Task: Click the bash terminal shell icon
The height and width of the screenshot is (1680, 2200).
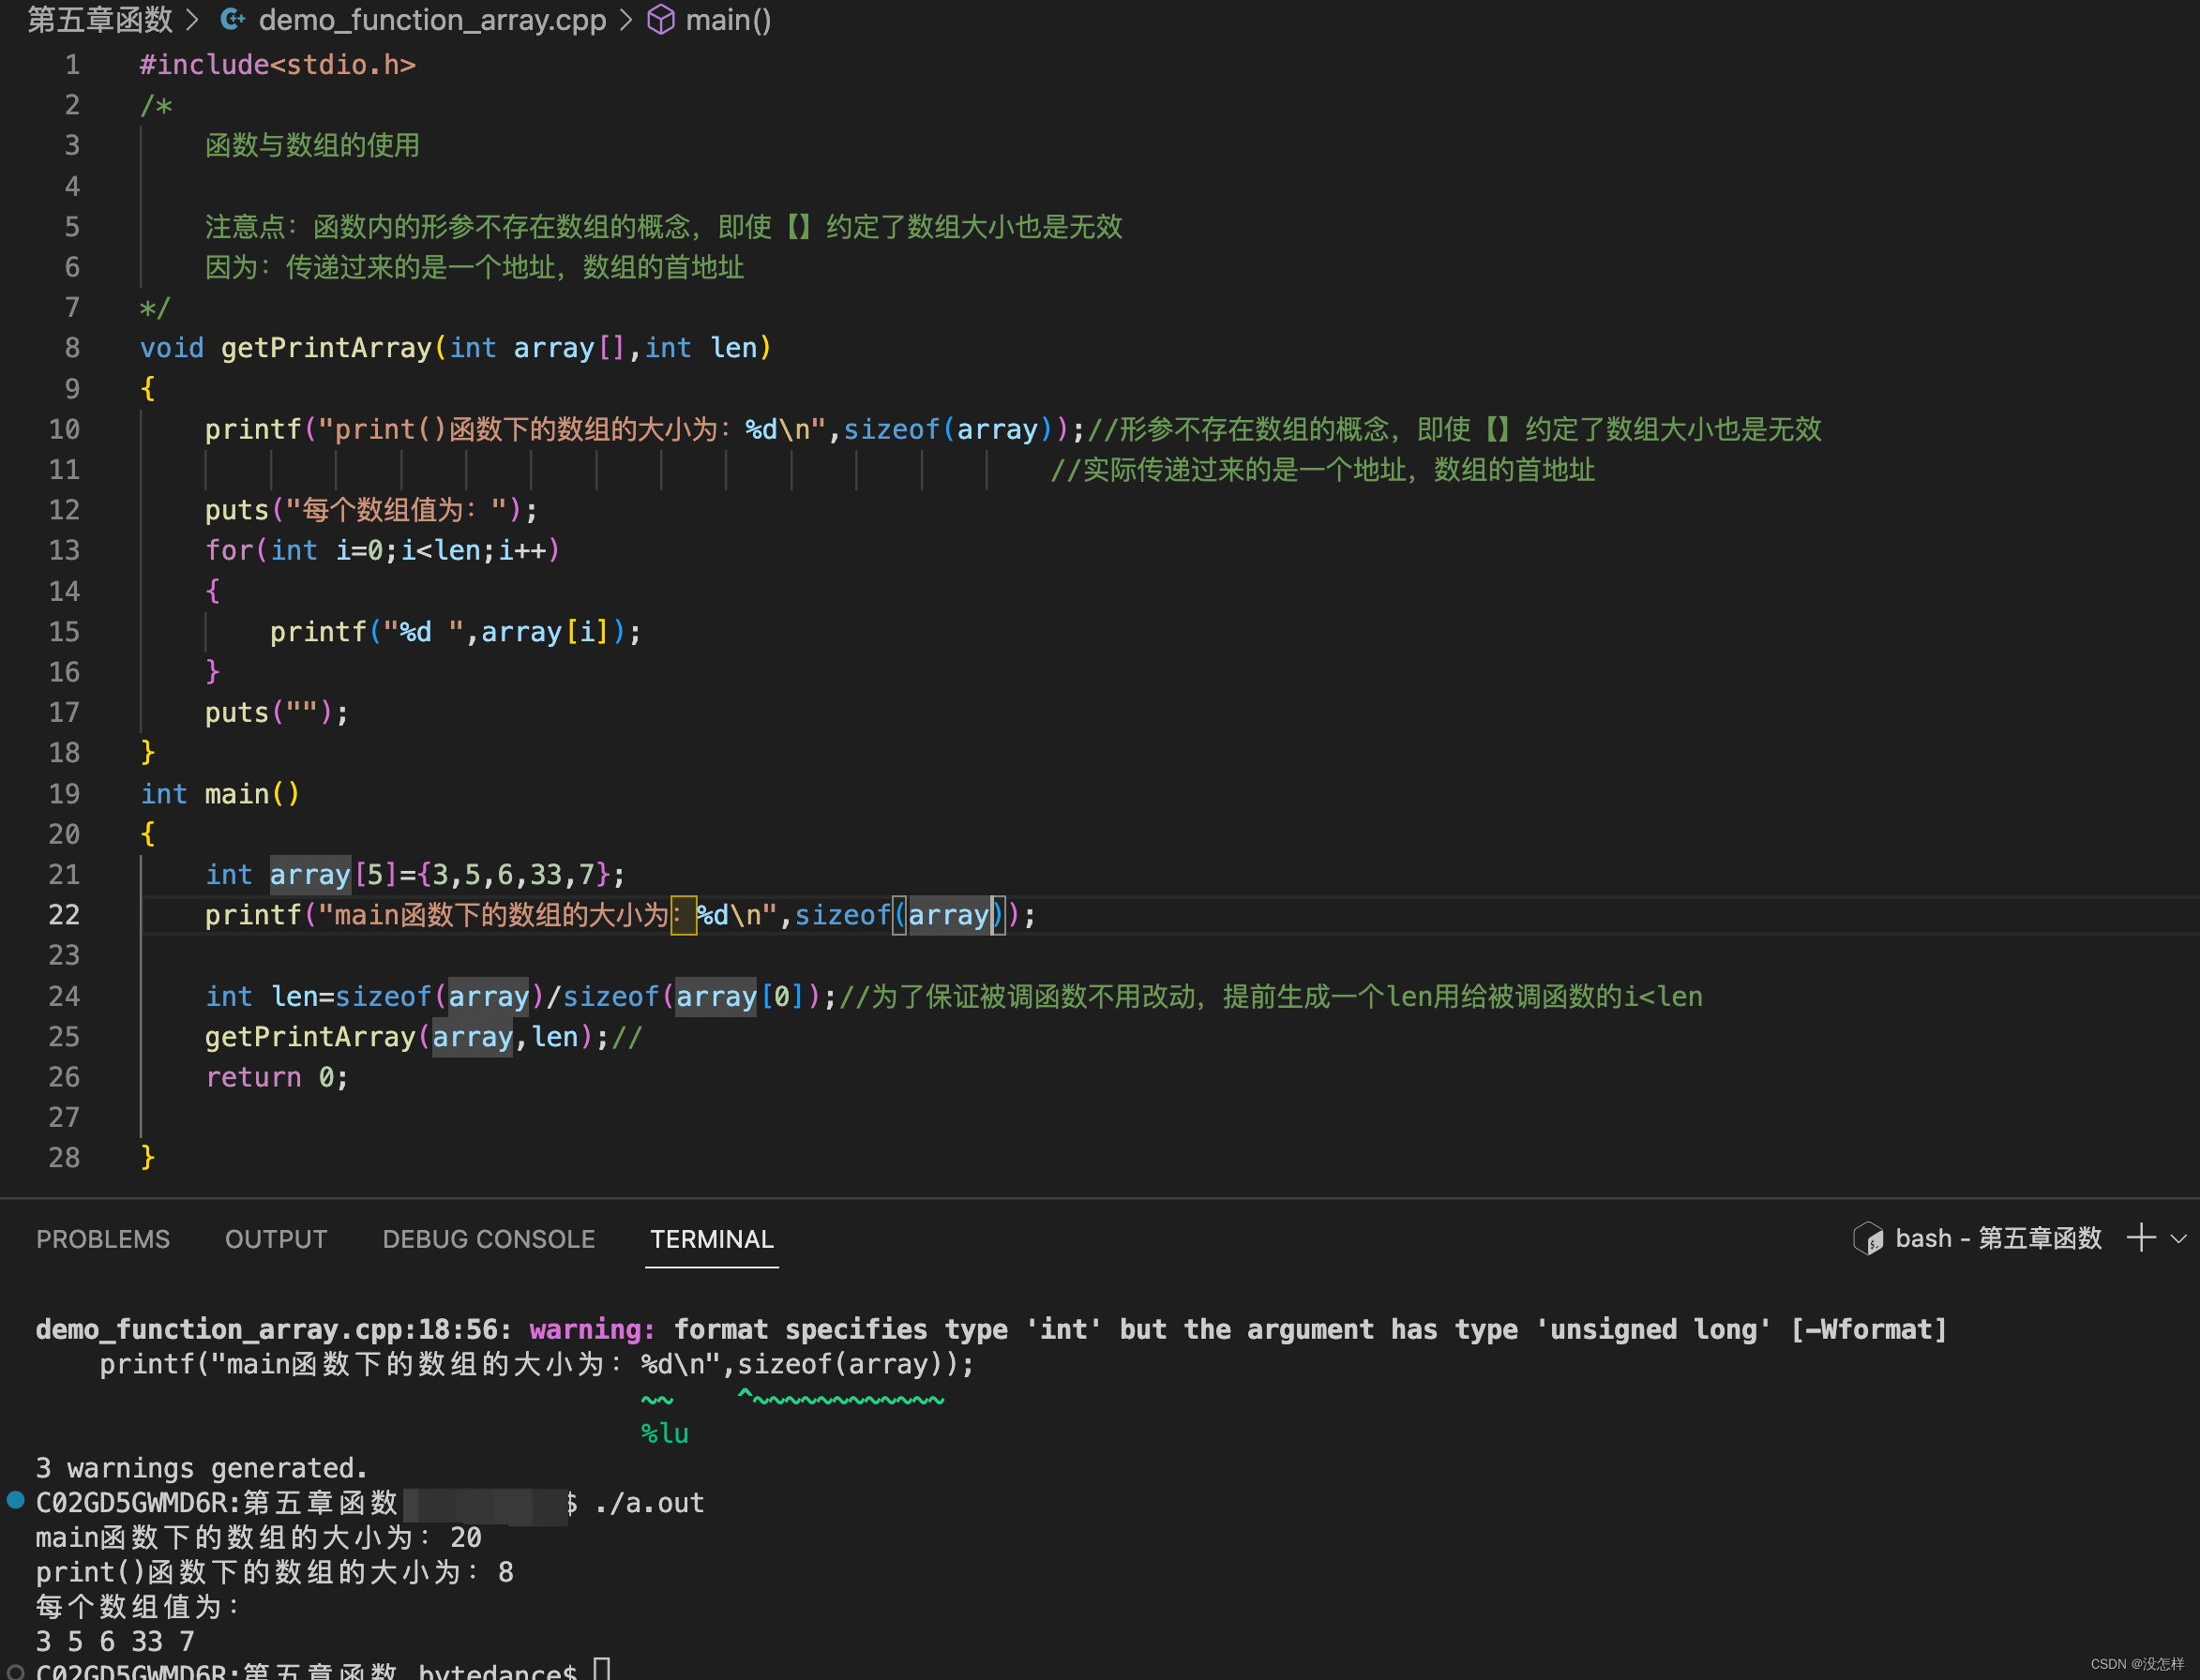Action: 1867,1238
